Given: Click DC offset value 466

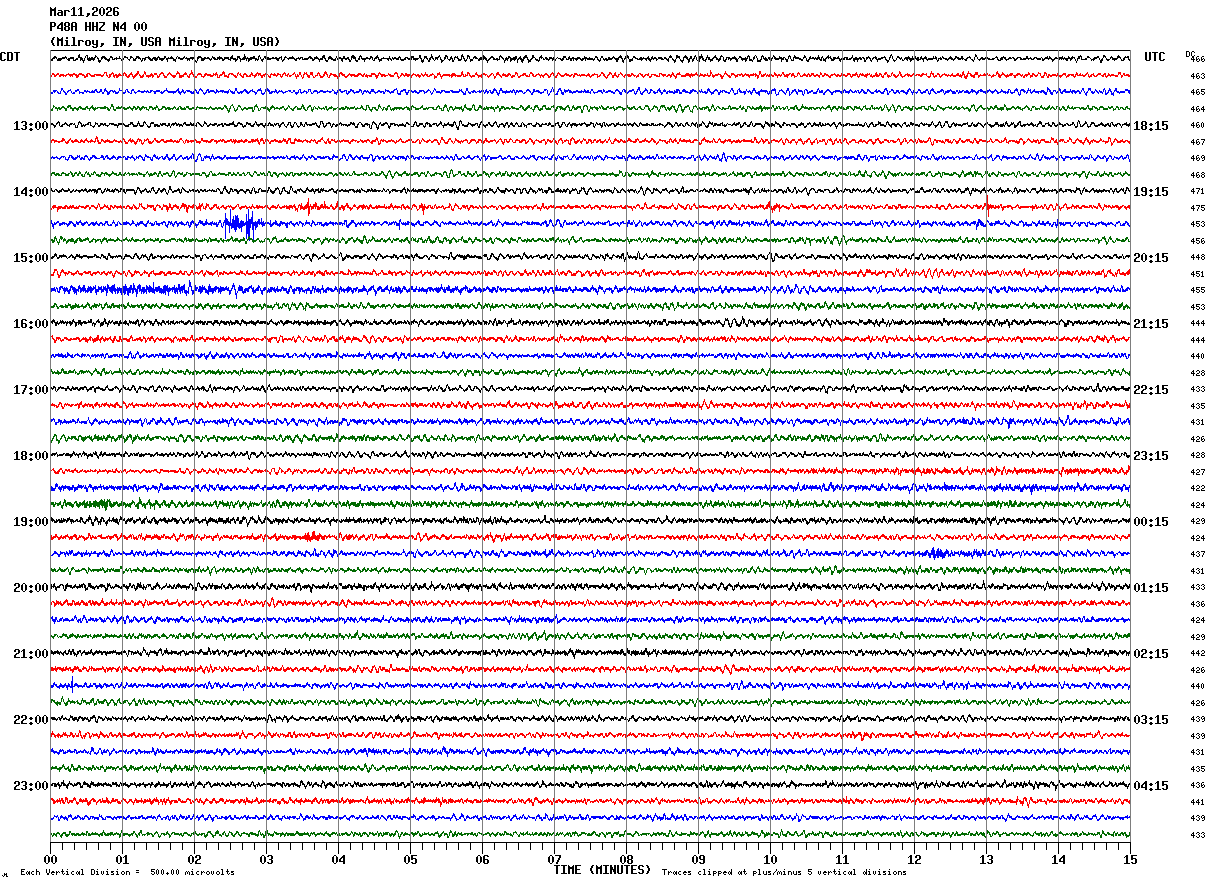Looking at the screenshot, I should pyautogui.click(x=1197, y=60).
